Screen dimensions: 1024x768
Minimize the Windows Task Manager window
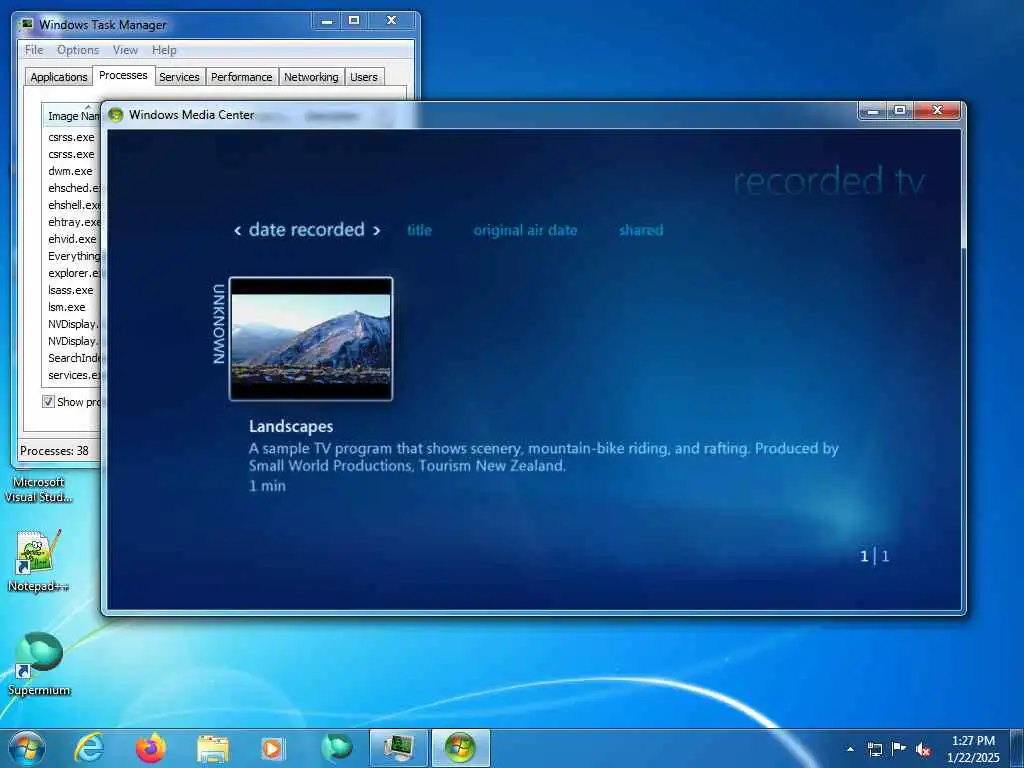tap(327, 22)
